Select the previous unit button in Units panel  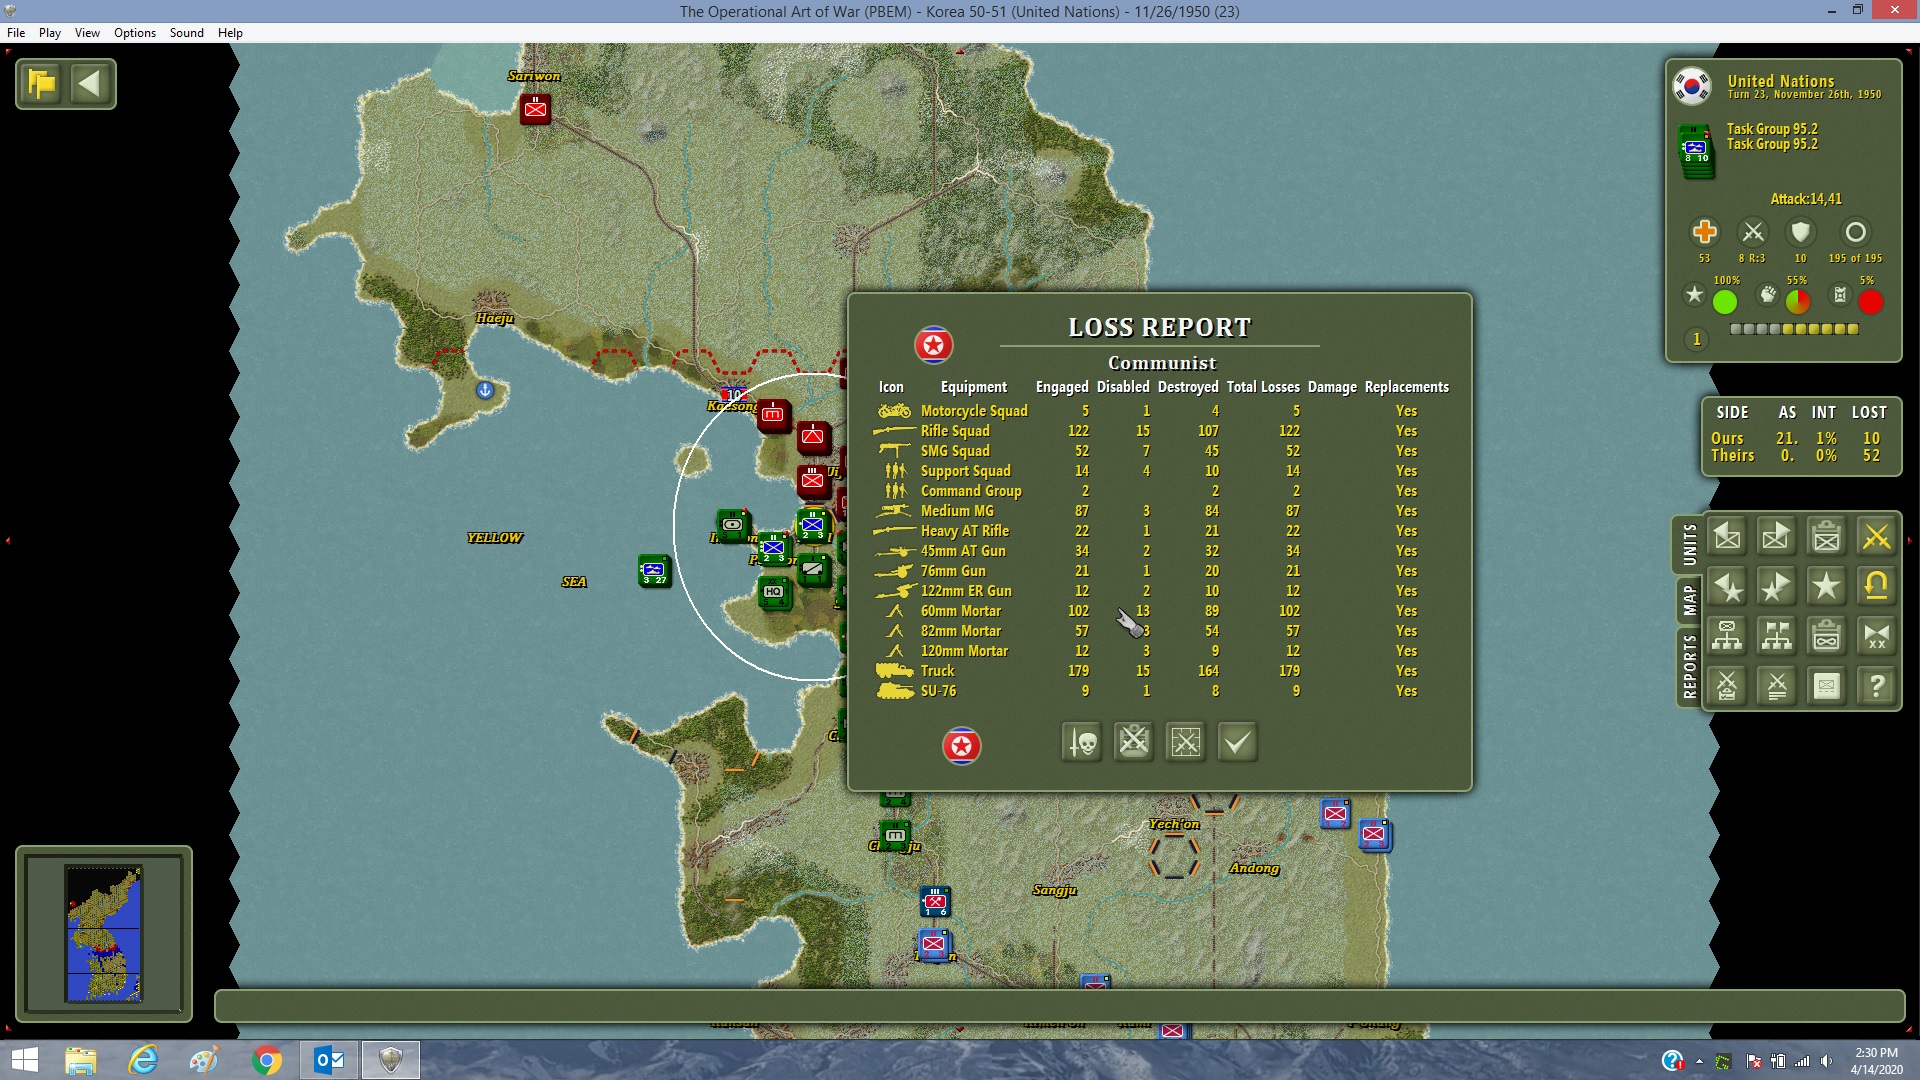pos(1727,537)
